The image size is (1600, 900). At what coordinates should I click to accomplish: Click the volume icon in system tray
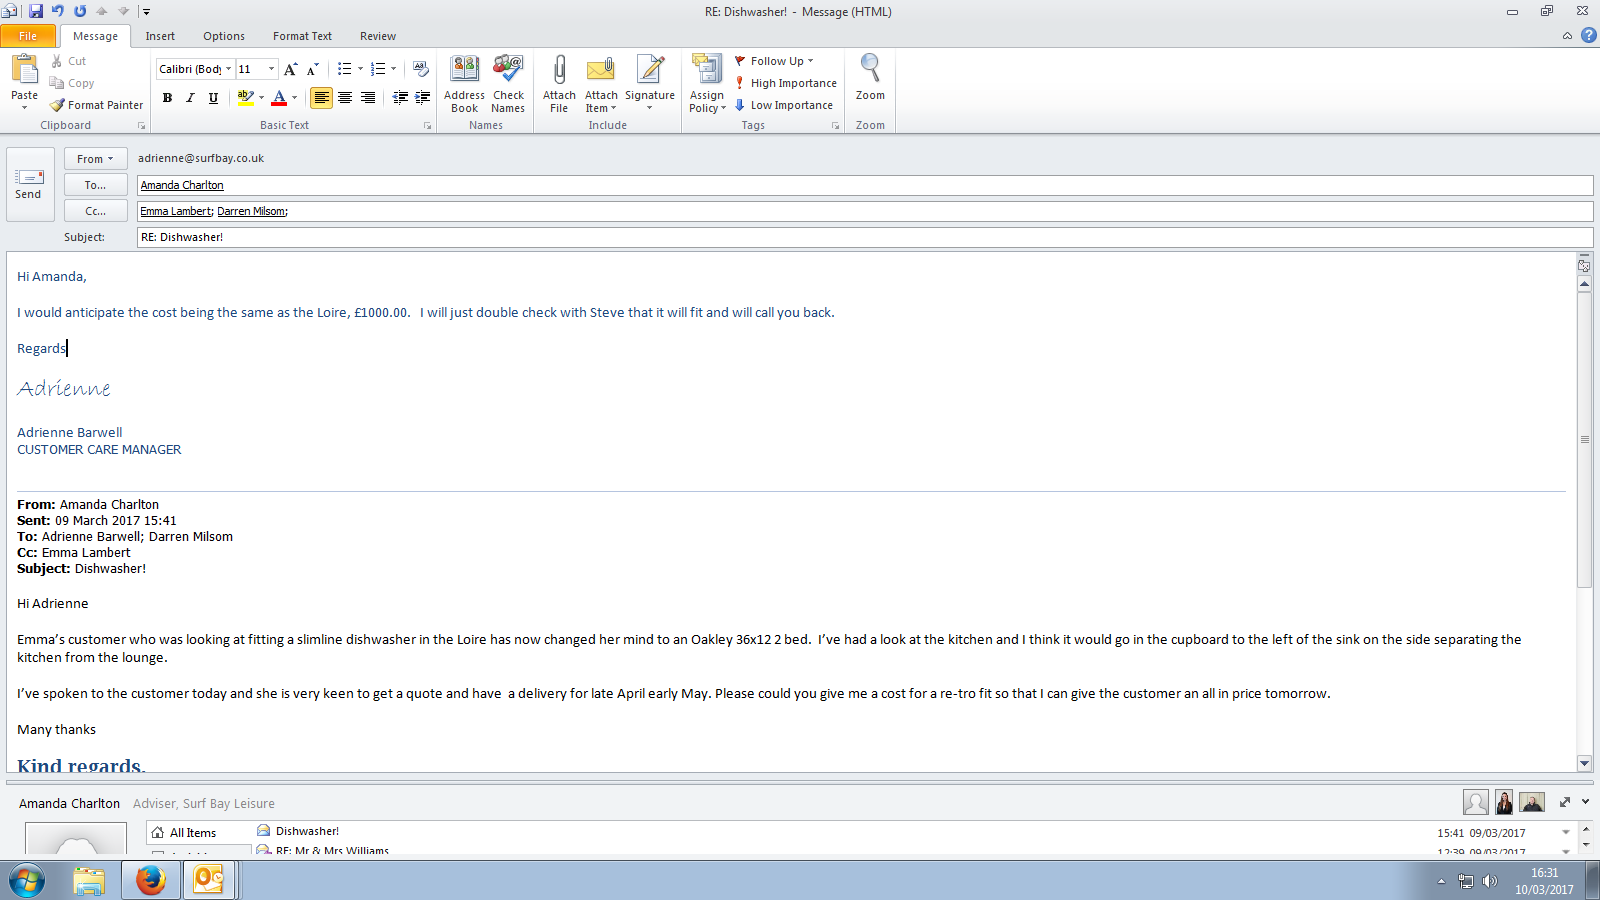1490,881
